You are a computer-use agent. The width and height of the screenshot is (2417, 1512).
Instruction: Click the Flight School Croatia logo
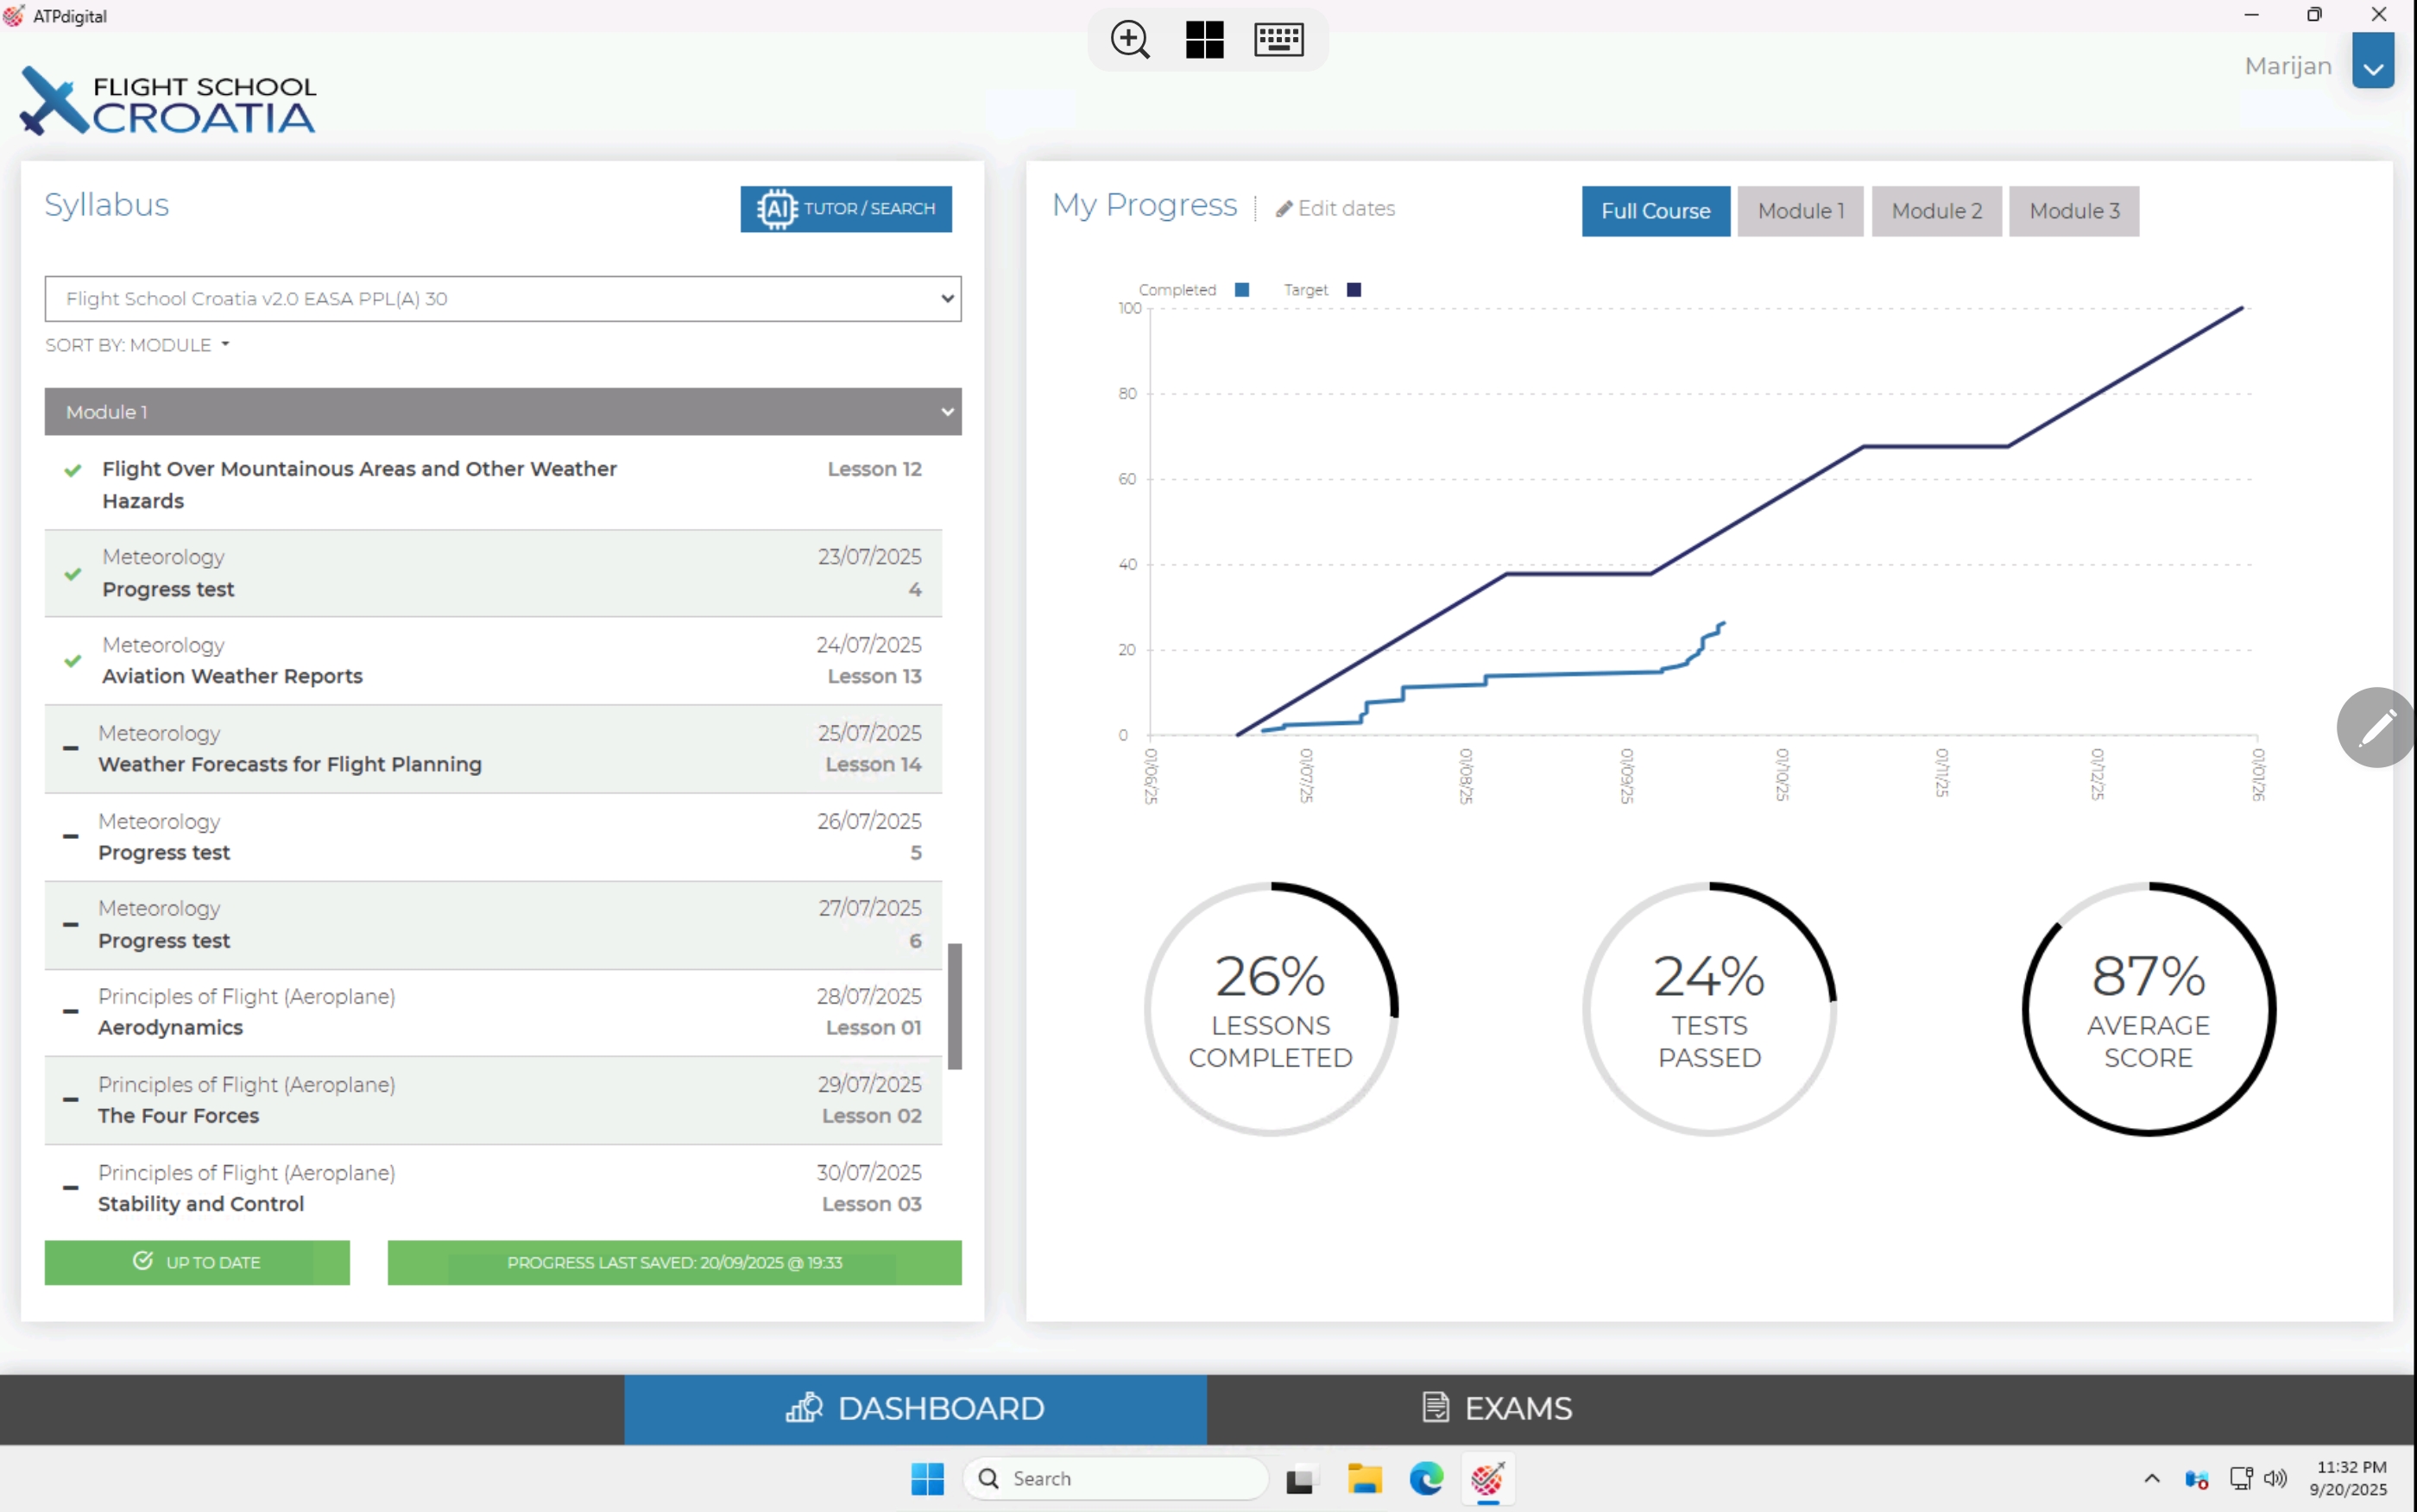coord(168,101)
